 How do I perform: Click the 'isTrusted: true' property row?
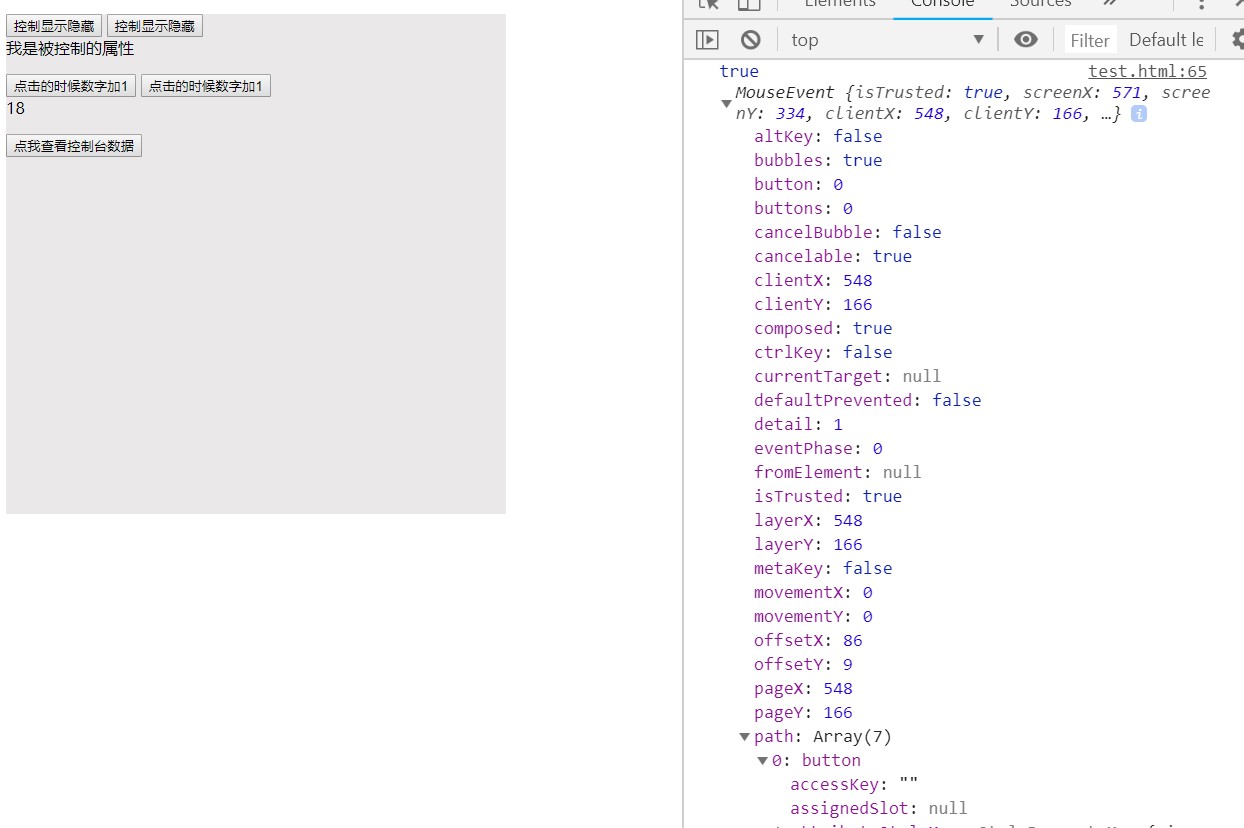(x=828, y=496)
